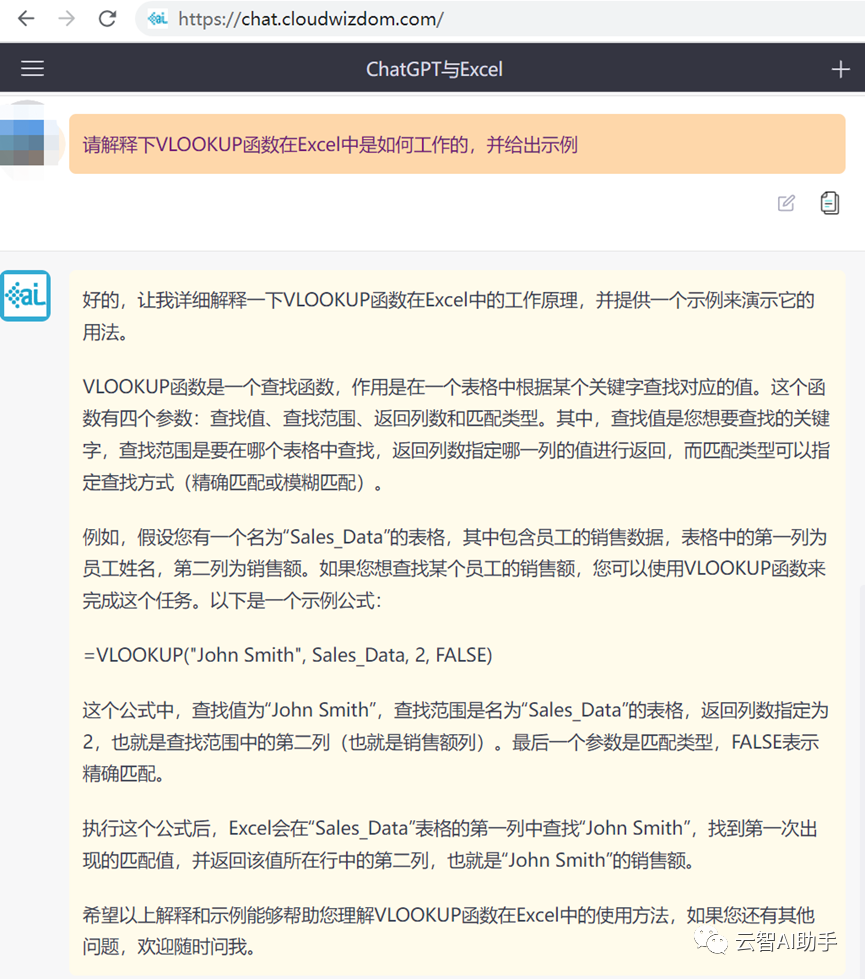Viewport: 865px width, 979px height.
Task: Click the AI assistant avatar icon
Action: click(x=25, y=295)
